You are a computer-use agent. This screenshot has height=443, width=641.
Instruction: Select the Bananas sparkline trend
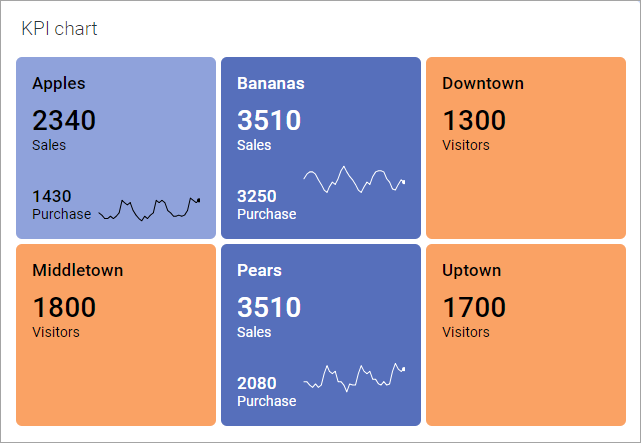(x=354, y=180)
